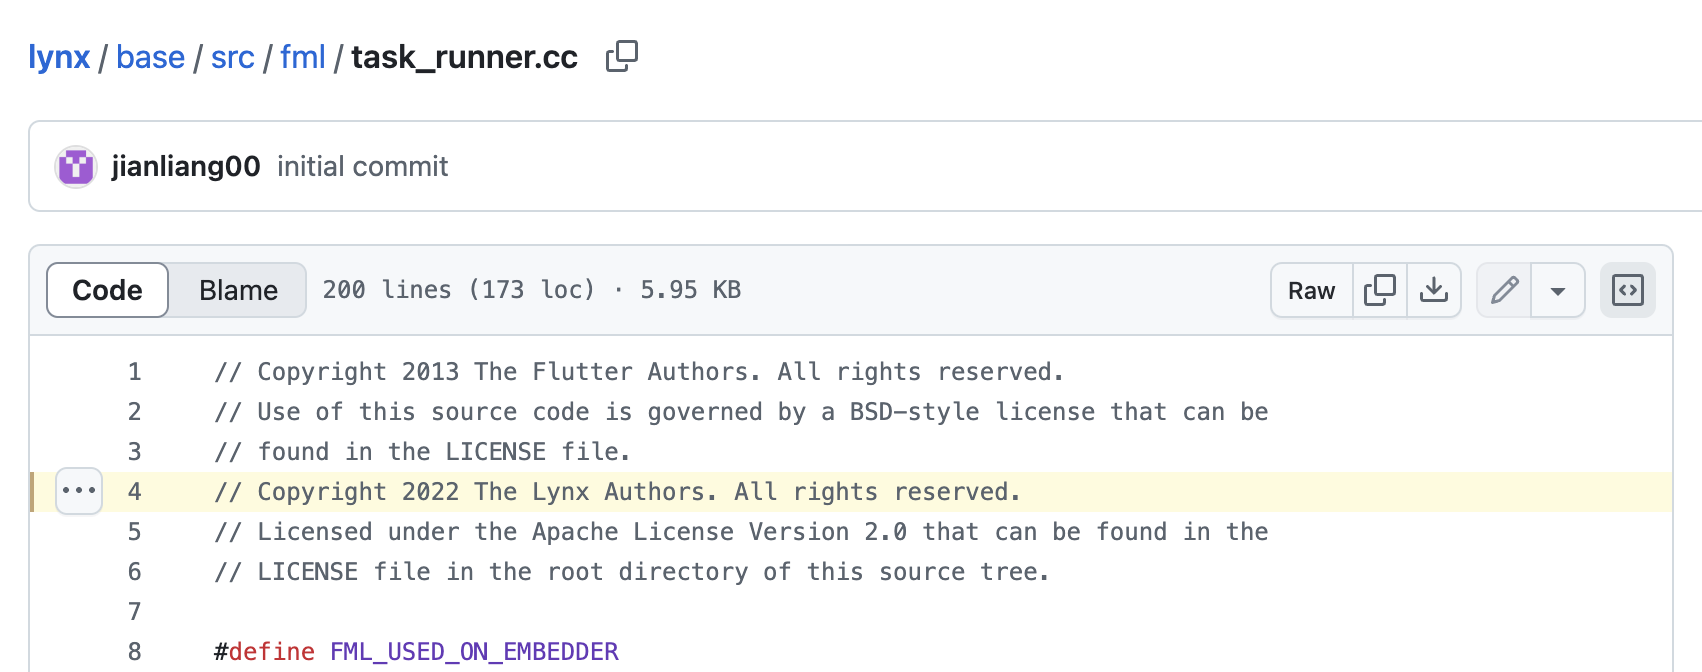Select the Code view tab
1702x672 pixels.
point(107,290)
